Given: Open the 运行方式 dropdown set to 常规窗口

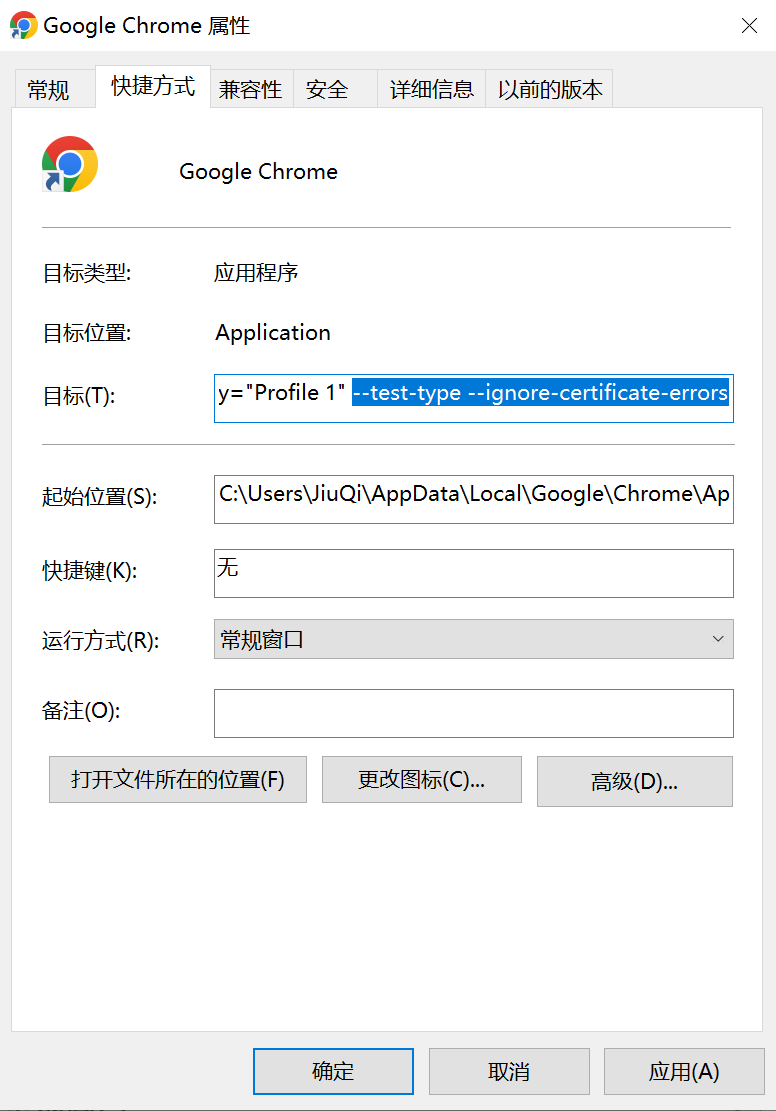Looking at the screenshot, I should click(473, 639).
